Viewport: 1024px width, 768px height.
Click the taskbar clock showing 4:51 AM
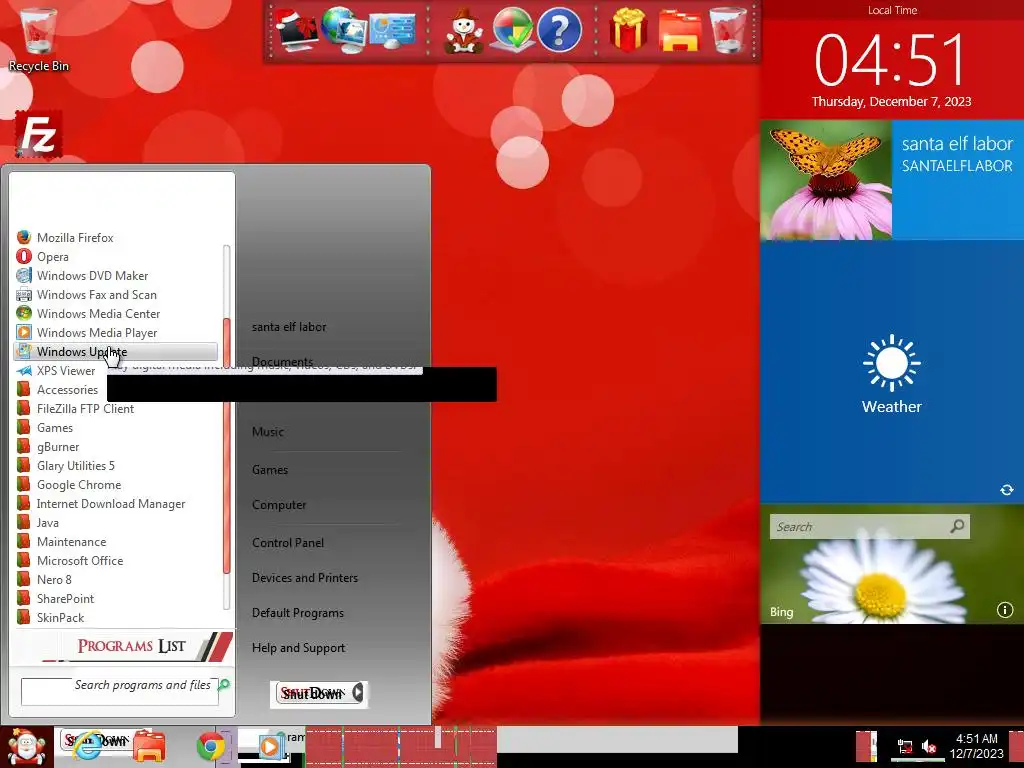(x=976, y=746)
